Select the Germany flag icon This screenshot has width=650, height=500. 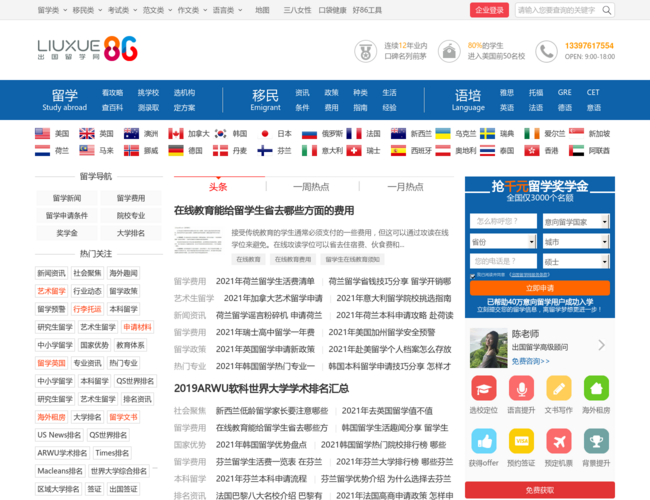coord(176,150)
